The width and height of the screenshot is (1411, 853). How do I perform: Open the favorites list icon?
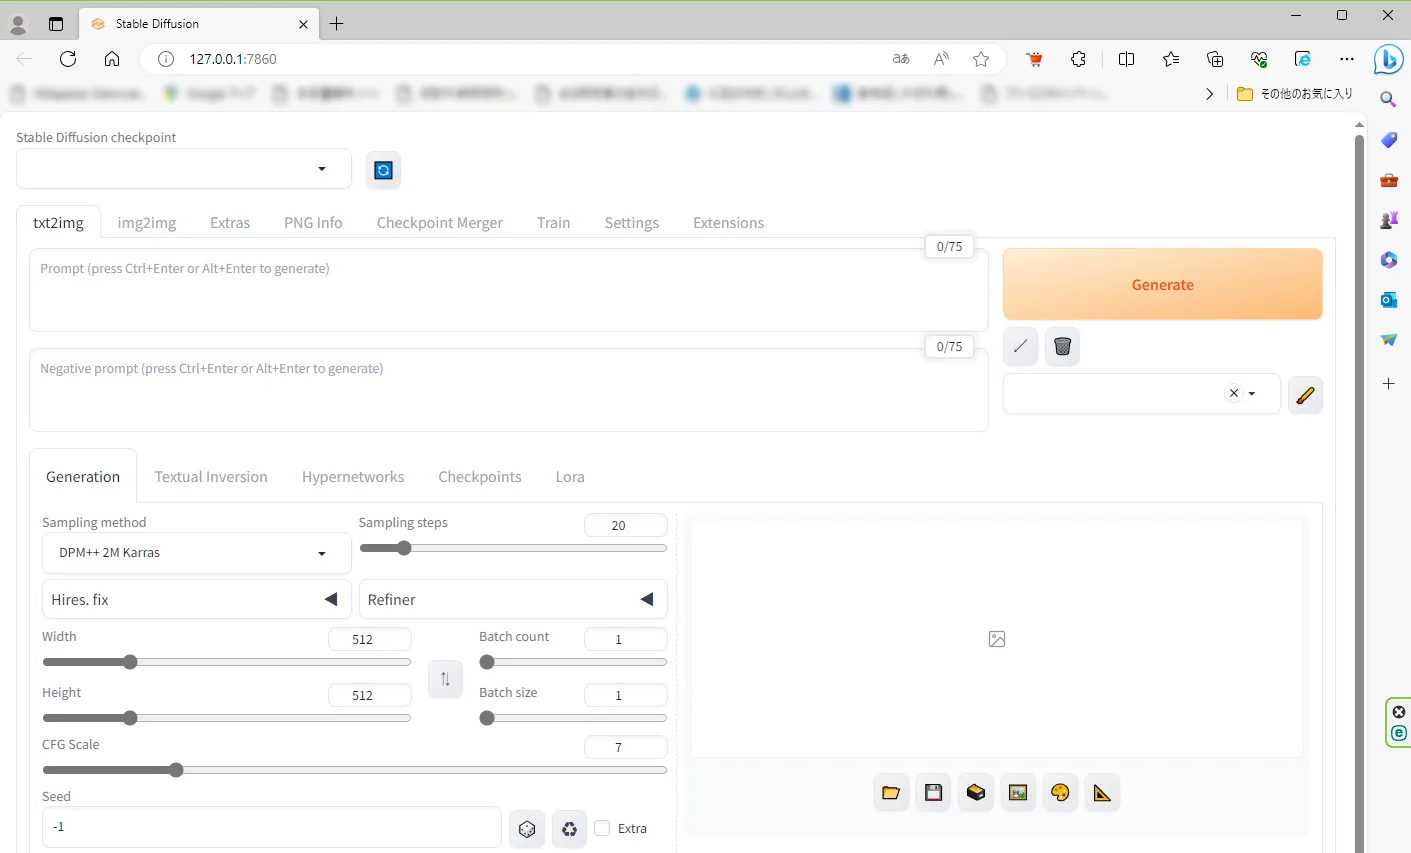(1171, 59)
